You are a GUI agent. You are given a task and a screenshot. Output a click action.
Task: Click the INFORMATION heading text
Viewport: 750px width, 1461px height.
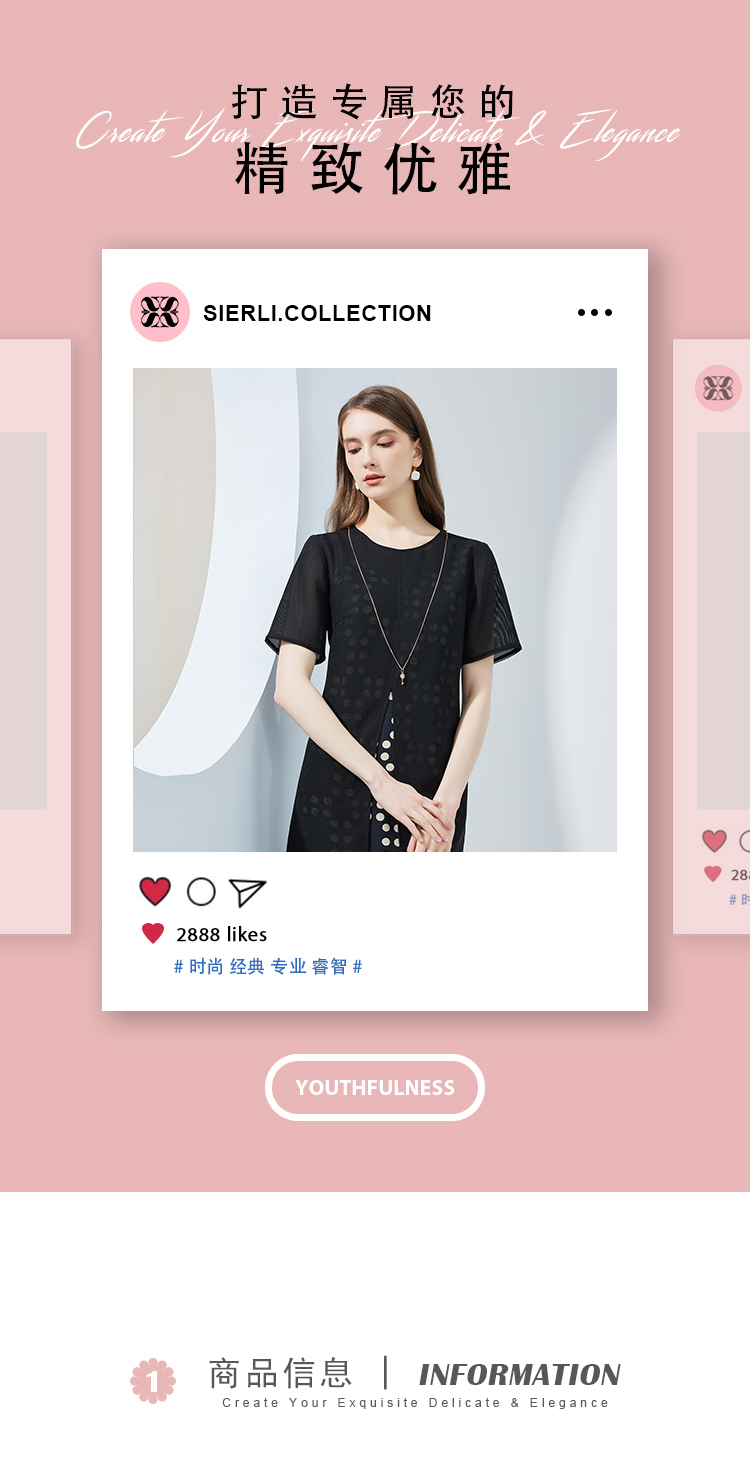coord(520,1374)
